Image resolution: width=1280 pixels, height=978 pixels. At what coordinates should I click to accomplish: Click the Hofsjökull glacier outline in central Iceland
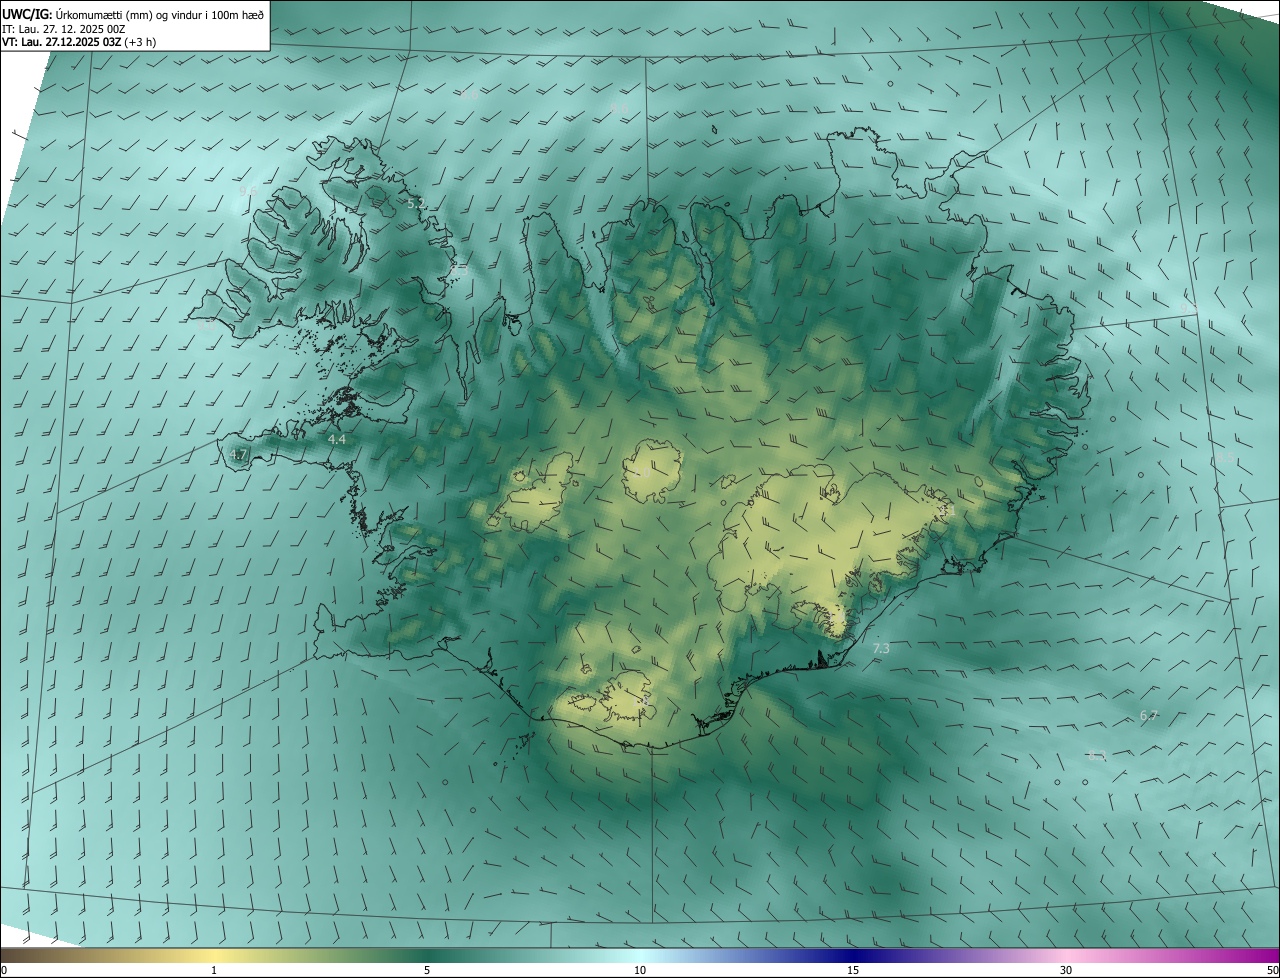click(652, 473)
